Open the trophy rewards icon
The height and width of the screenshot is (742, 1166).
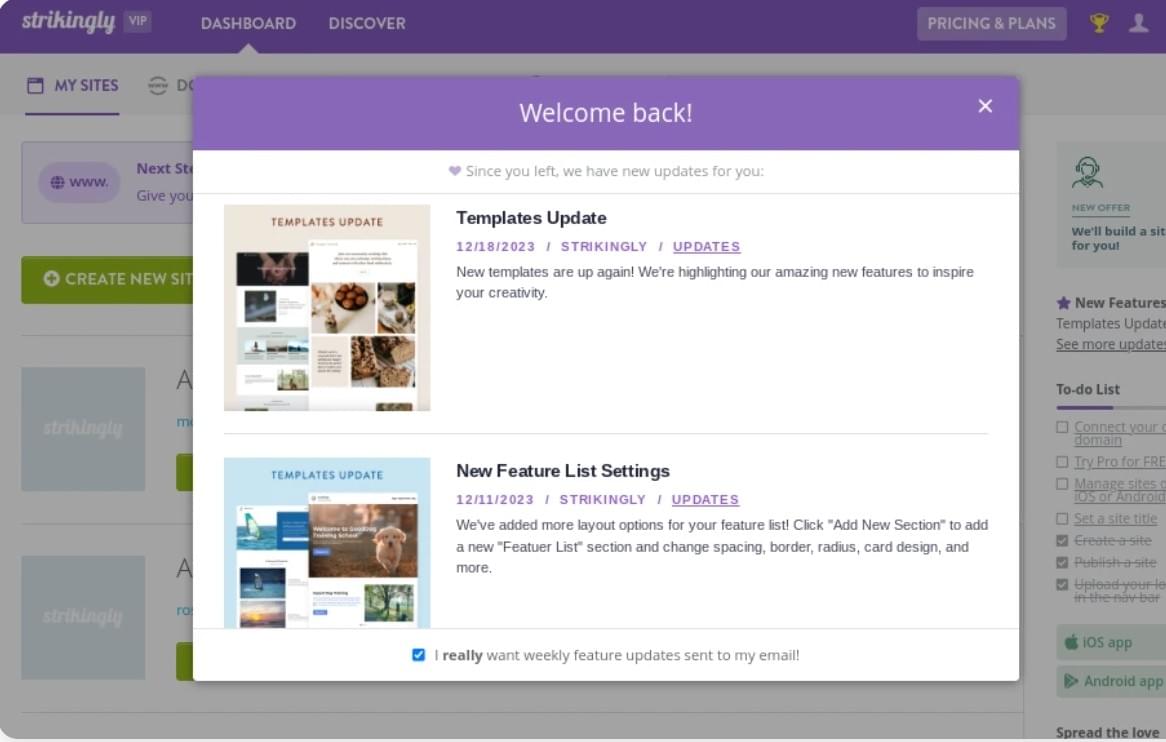(1098, 23)
